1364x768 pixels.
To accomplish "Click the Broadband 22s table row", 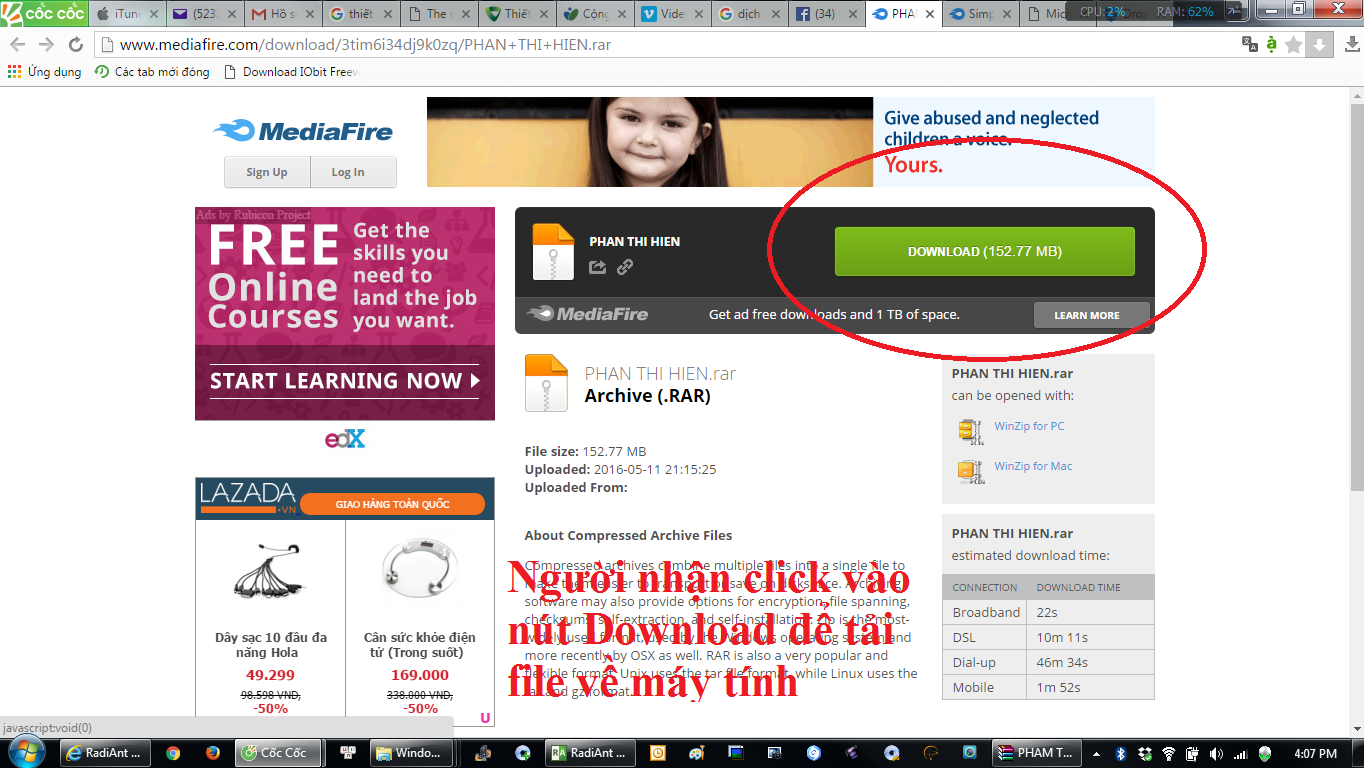I will click(1048, 612).
